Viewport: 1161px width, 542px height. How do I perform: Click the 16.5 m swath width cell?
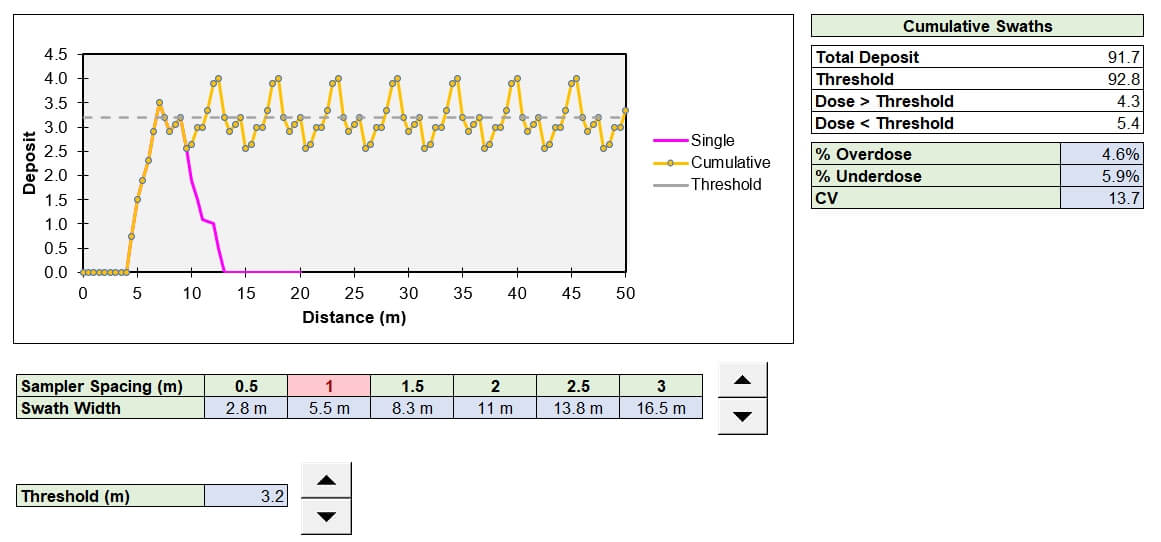pyautogui.click(x=661, y=408)
